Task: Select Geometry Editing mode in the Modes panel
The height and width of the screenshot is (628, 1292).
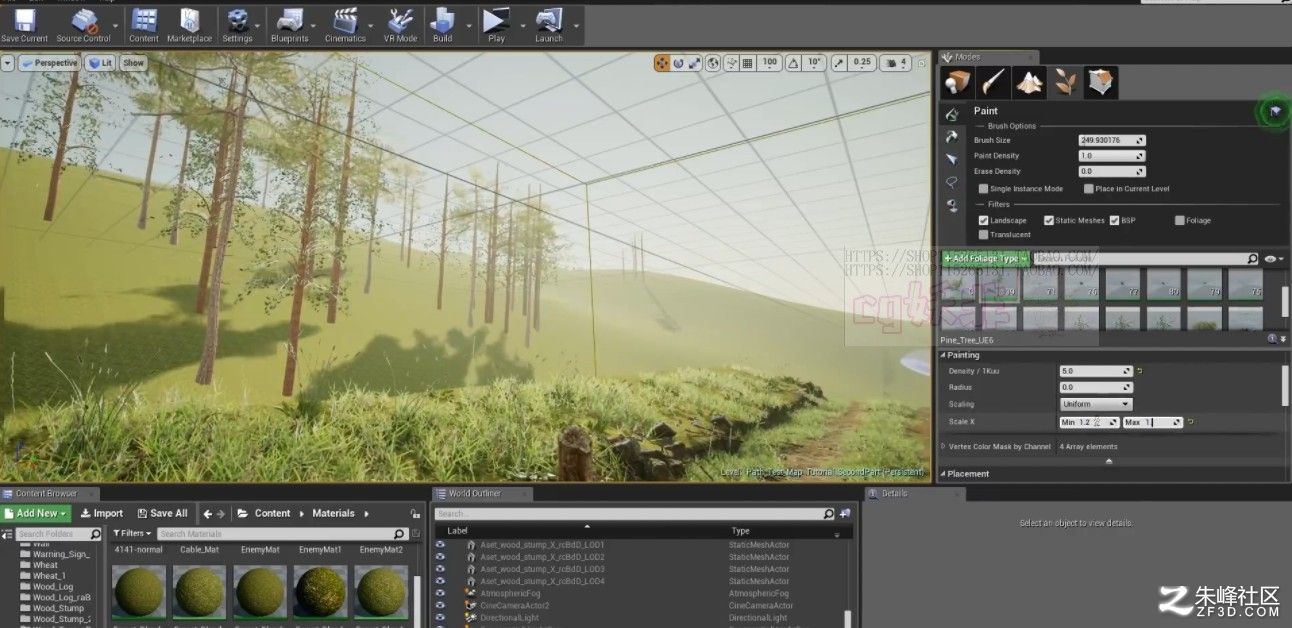Action: (1102, 83)
